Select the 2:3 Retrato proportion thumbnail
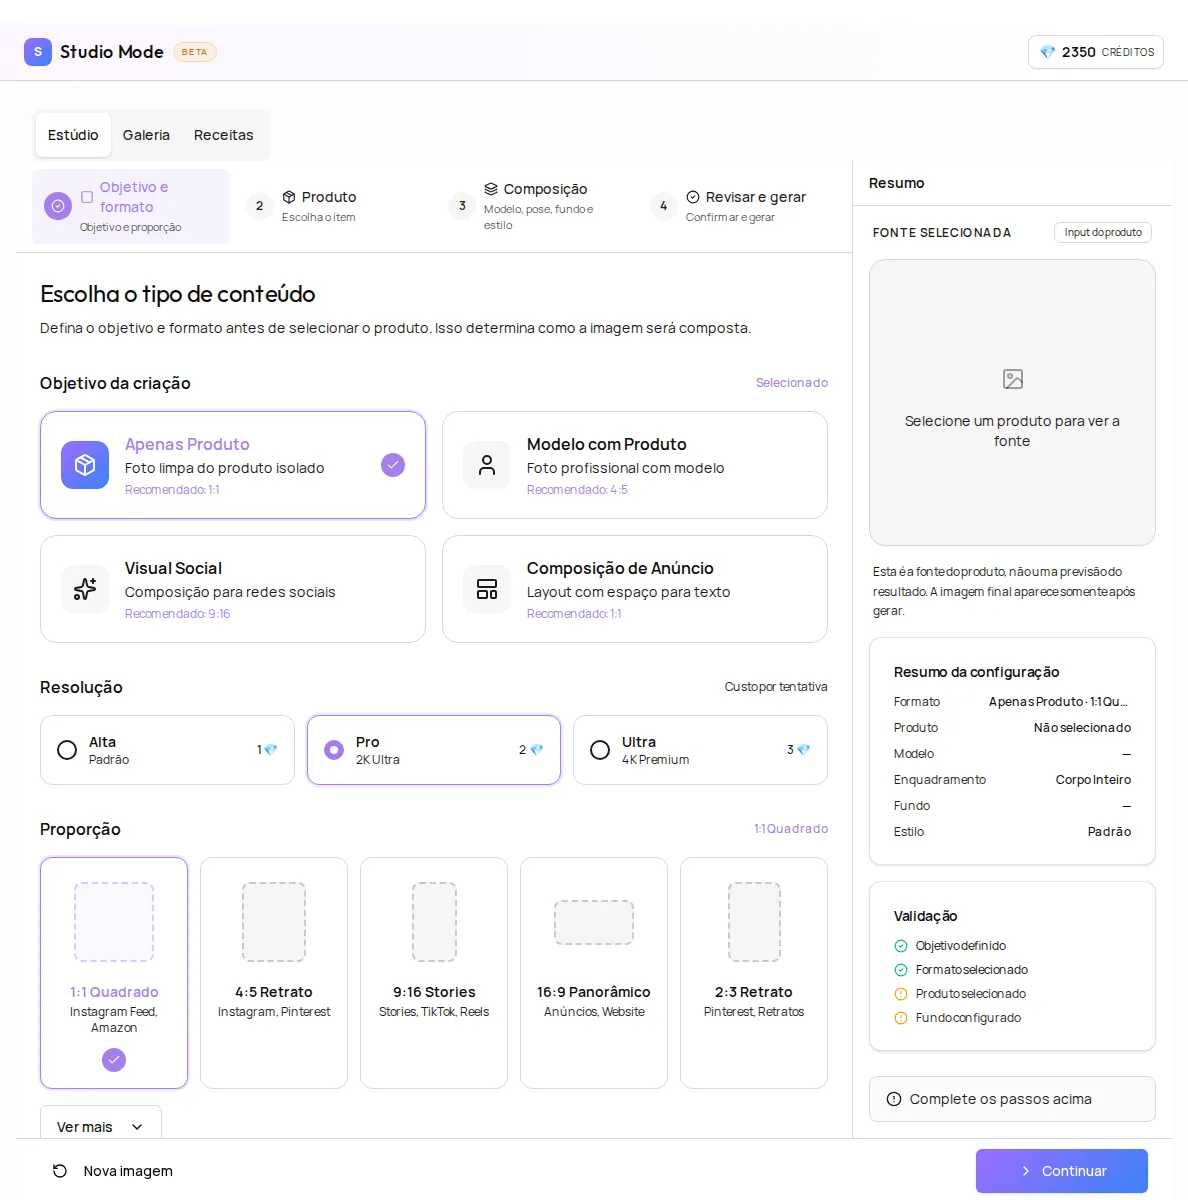Image resolution: width=1188 pixels, height=1200 pixels. click(x=754, y=922)
